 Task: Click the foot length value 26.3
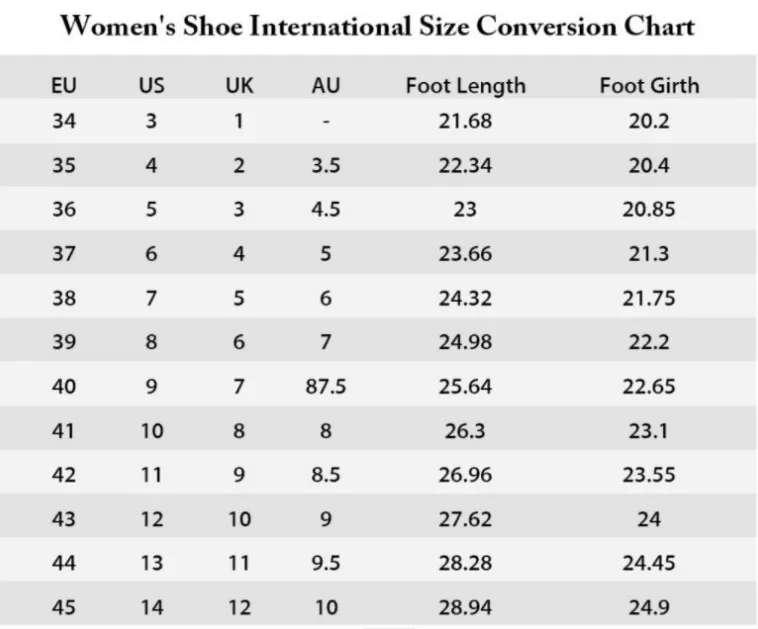(465, 430)
